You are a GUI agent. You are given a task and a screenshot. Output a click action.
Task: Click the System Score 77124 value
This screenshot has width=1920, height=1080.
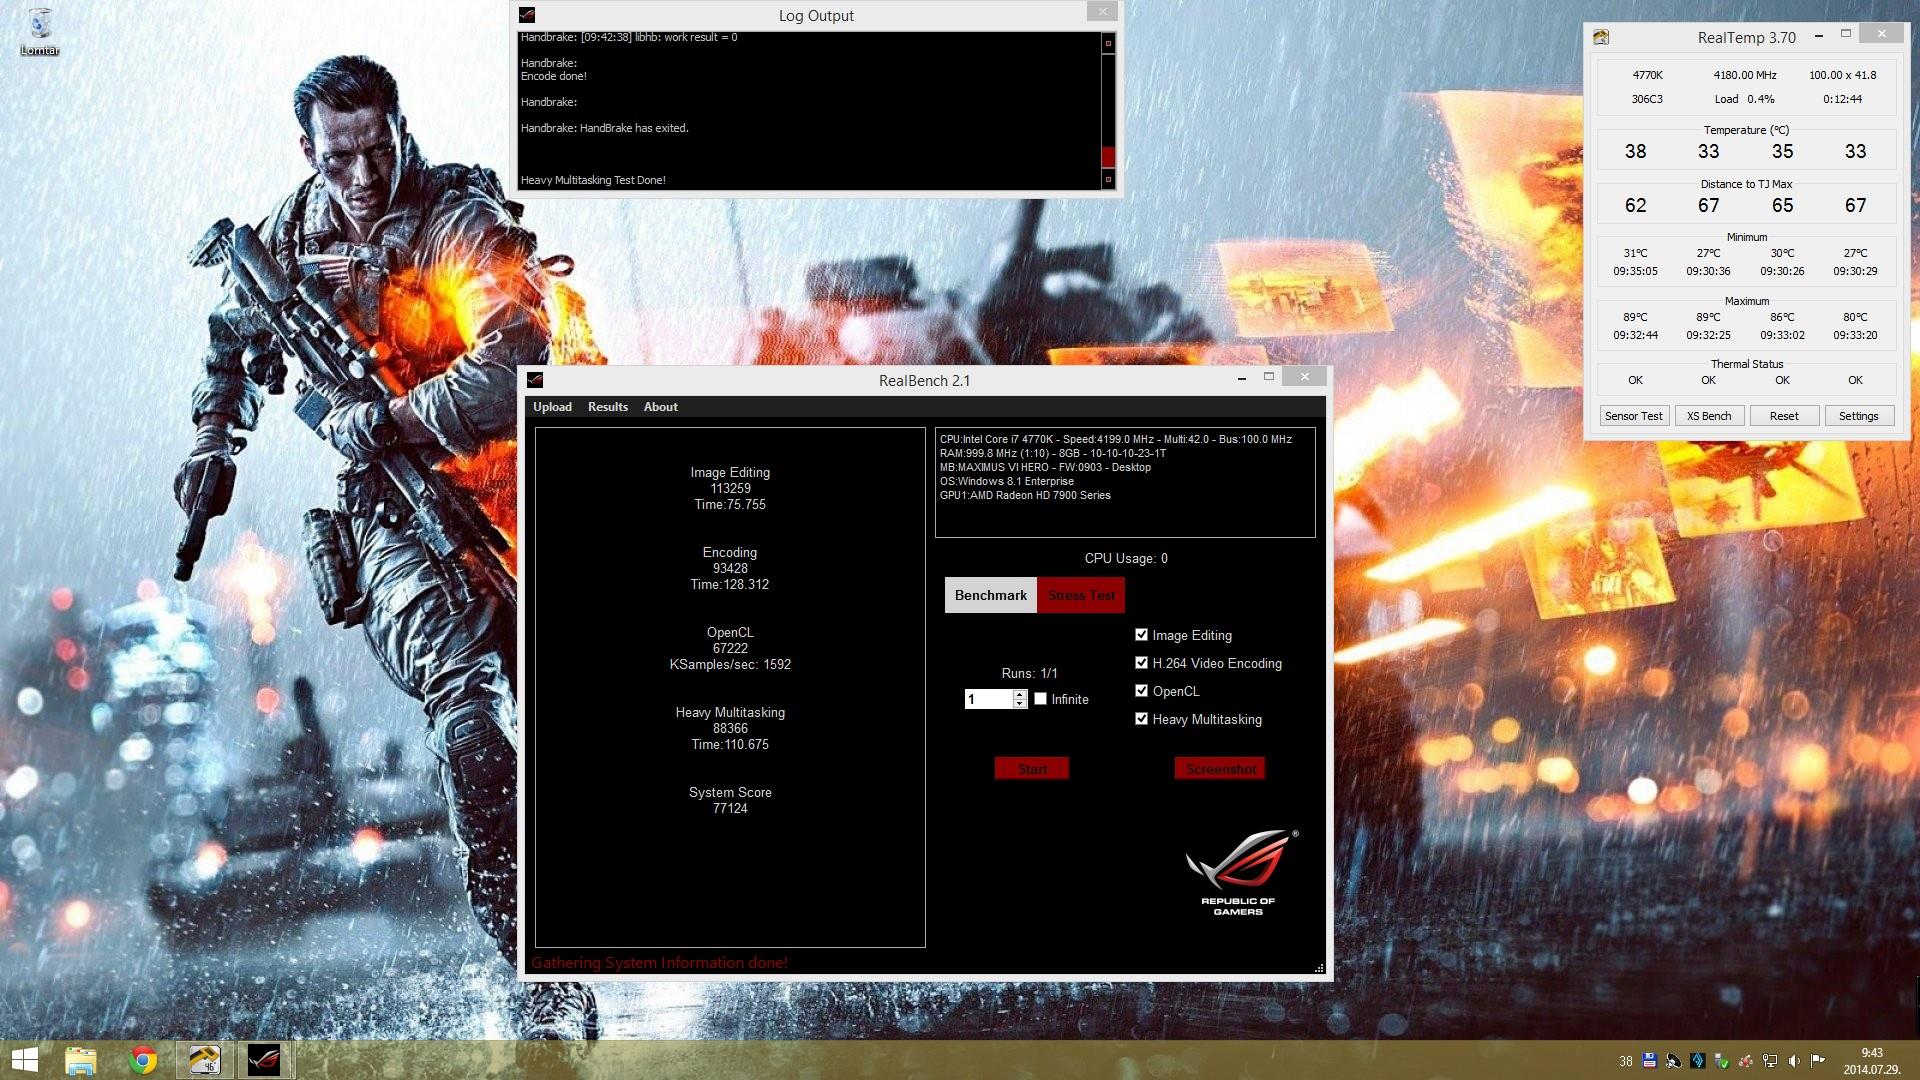coord(730,808)
